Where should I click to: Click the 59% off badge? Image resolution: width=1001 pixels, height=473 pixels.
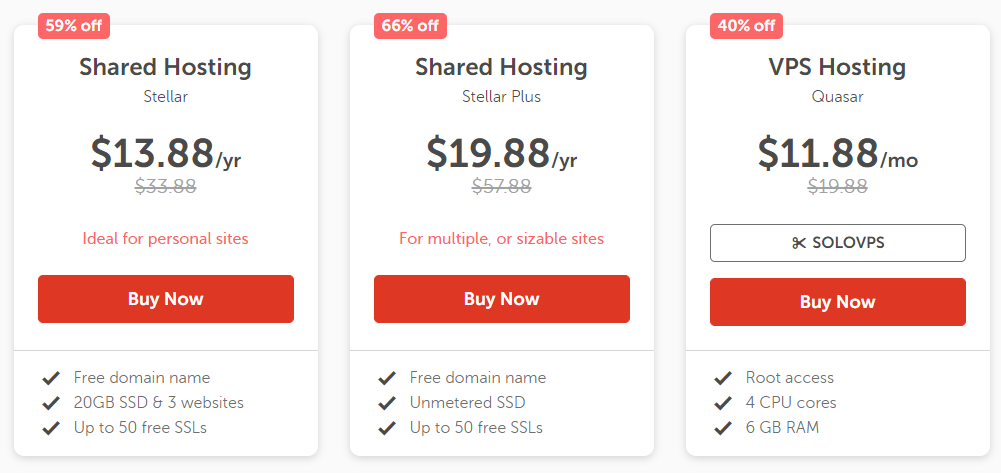click(74, 26)
